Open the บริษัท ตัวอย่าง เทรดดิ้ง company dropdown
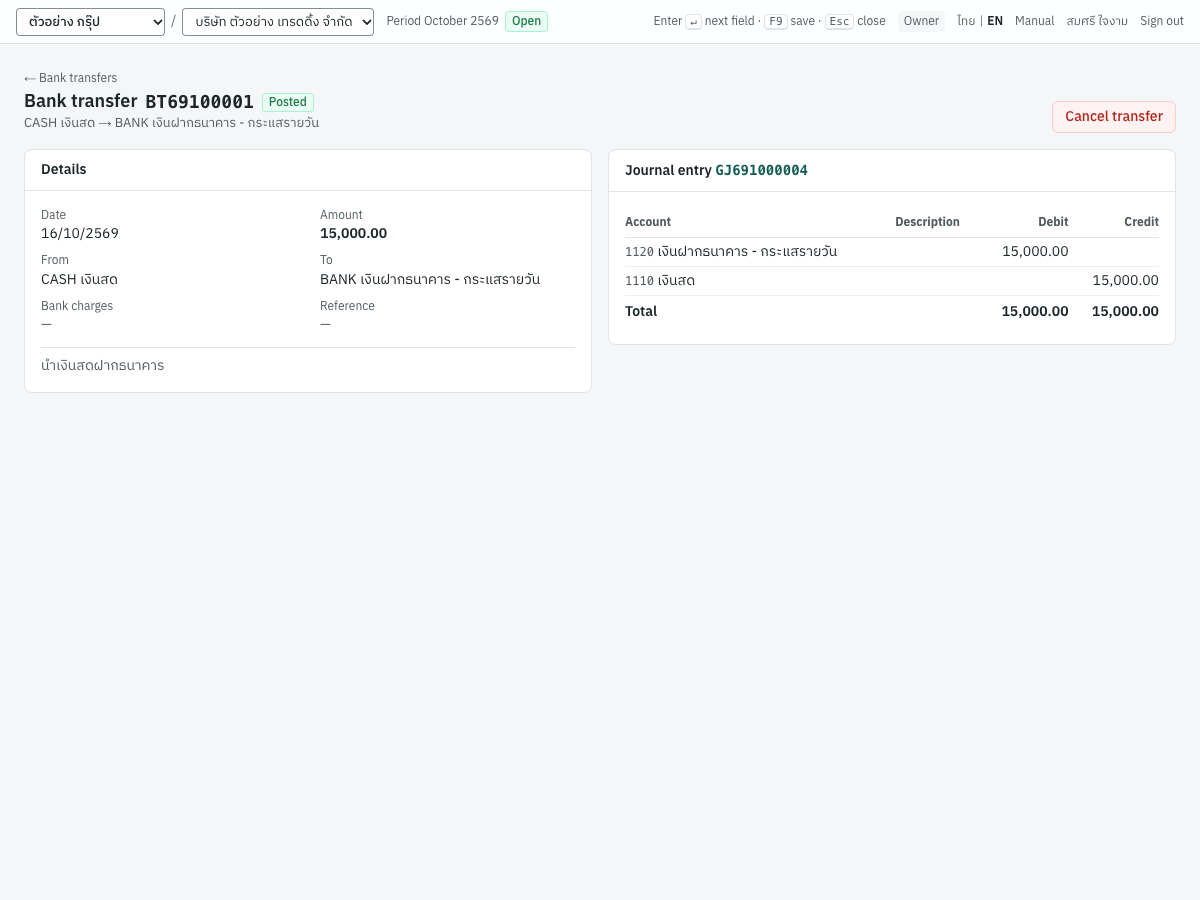This screenshot has height=900, width=1200. [x=278, y=22]
